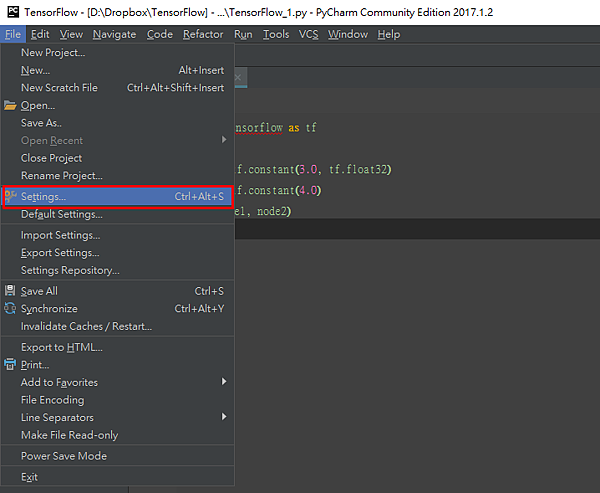Choose New Project... from File menu
The height and width of the screenshot is (493, 600).
click(117, 52)
